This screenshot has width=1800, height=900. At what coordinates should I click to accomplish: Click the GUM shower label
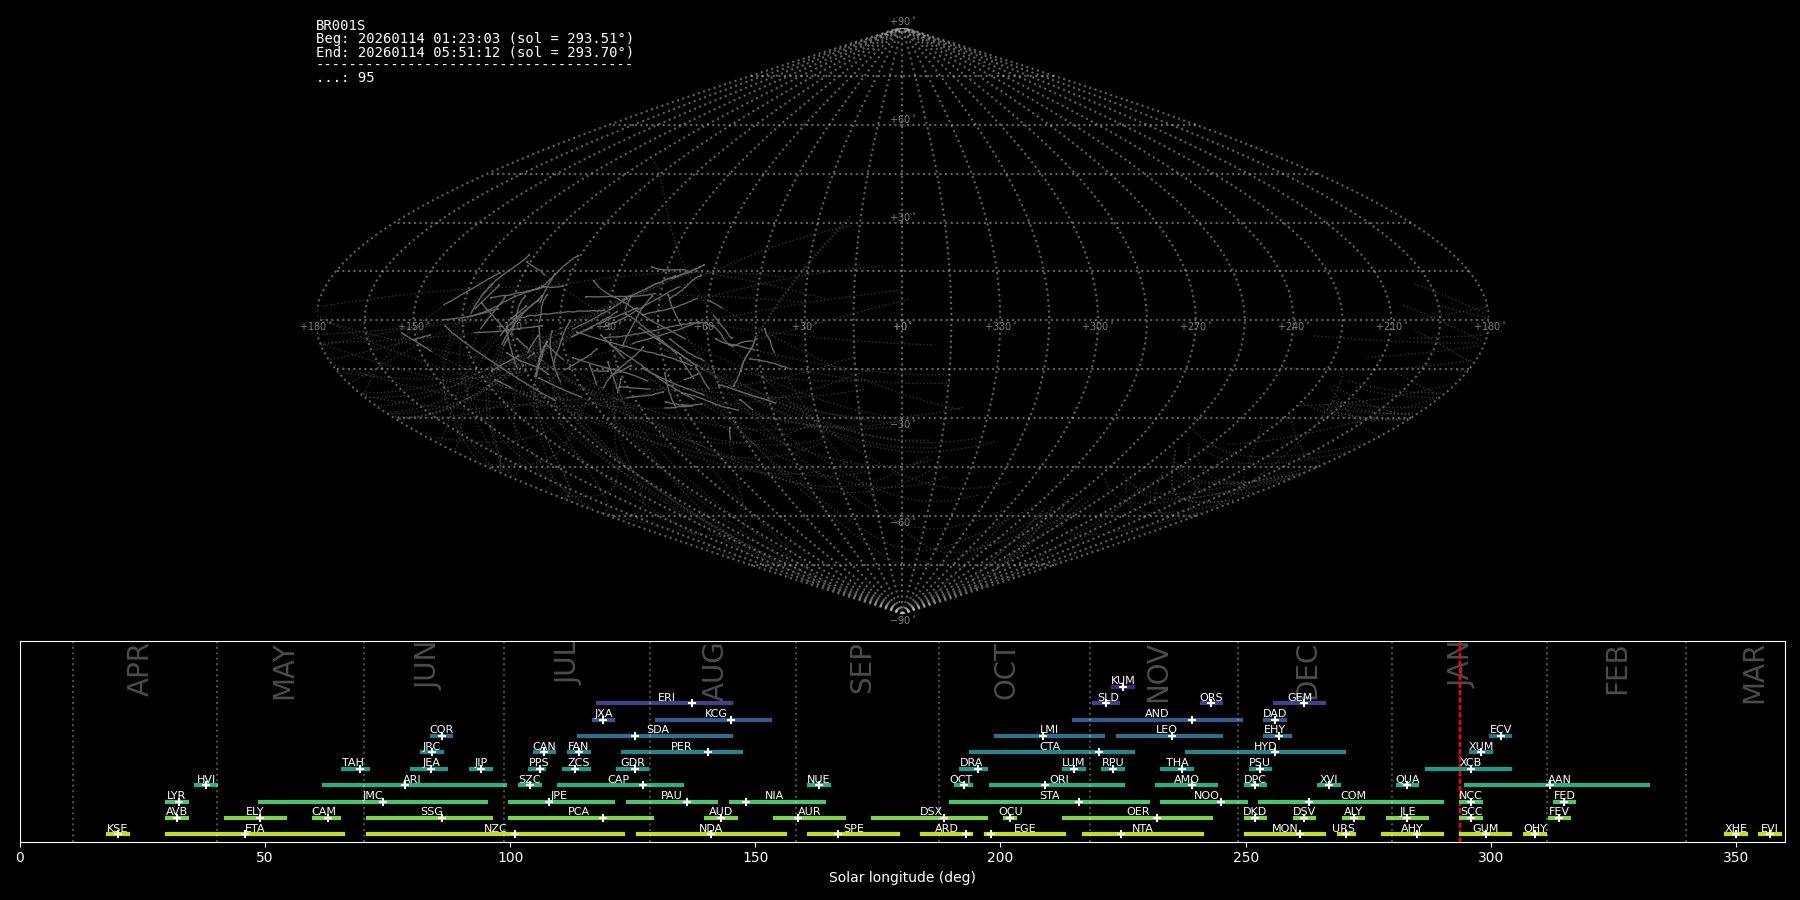pyautogui.click(x=1485, y=829)
